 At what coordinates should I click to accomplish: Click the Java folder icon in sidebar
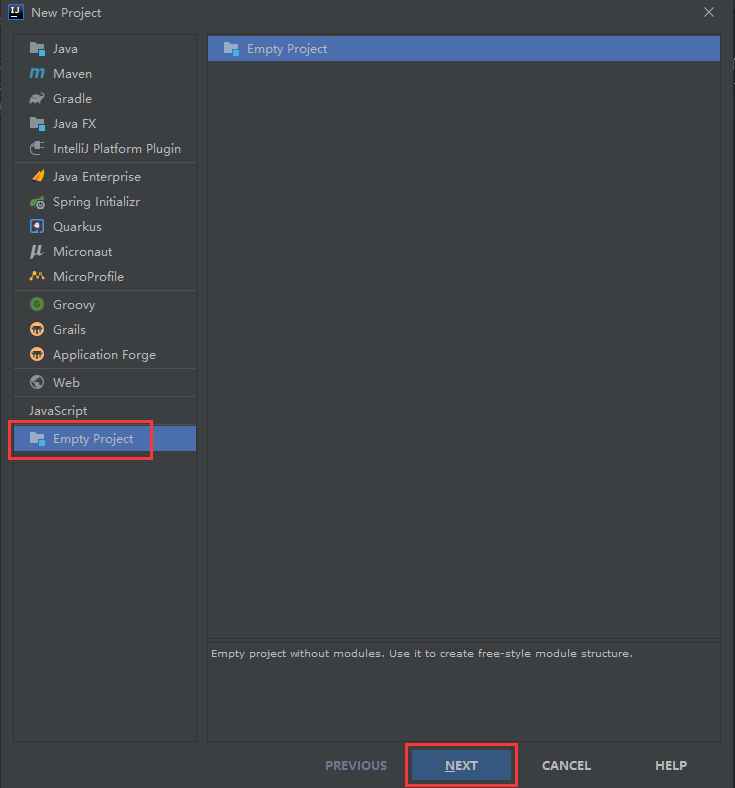coord(37,49)
